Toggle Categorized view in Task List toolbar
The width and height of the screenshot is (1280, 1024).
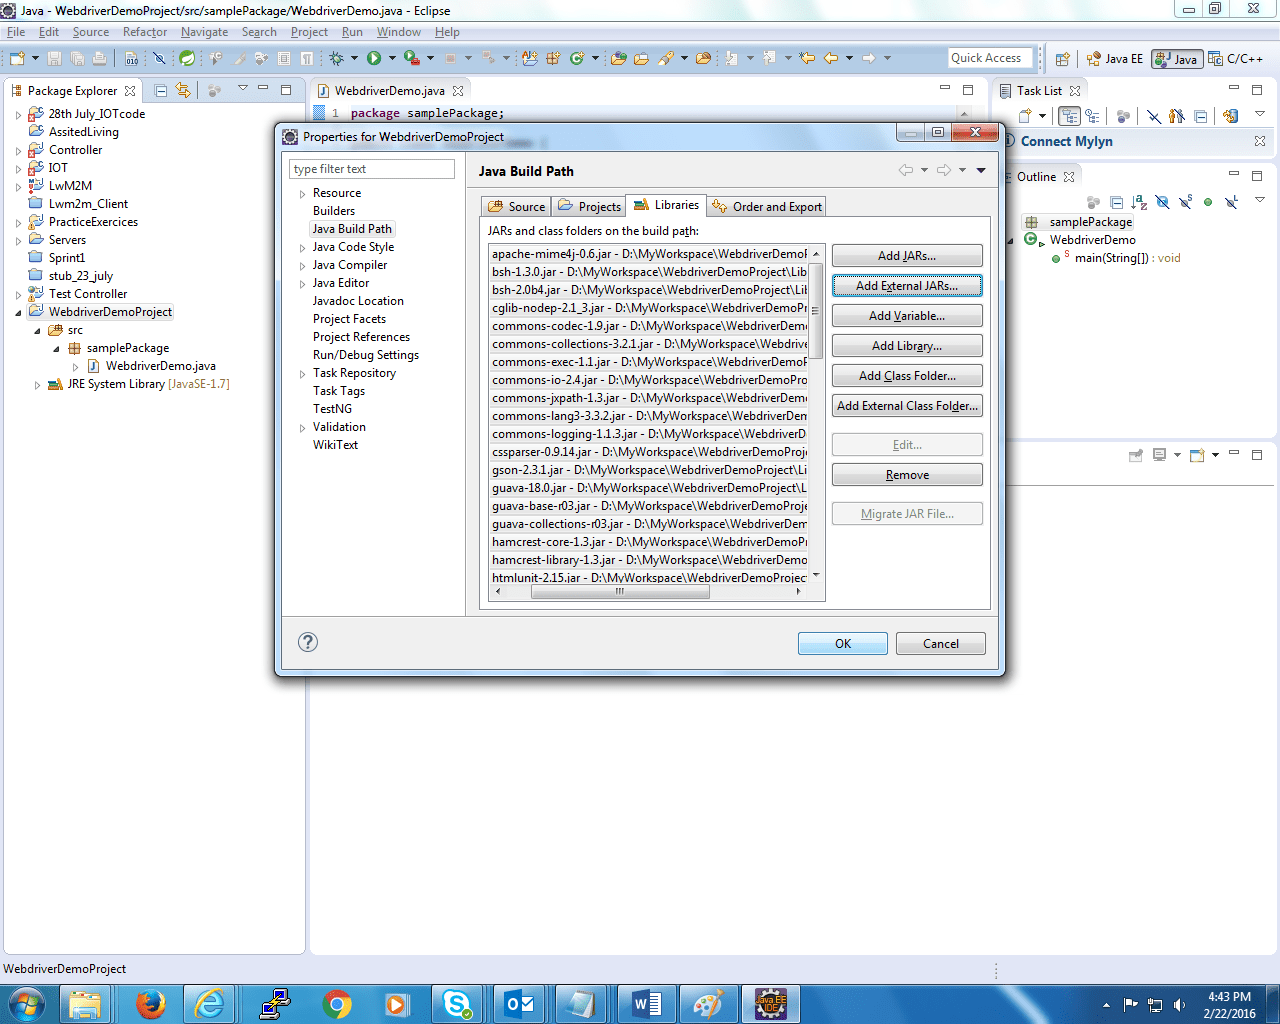(x=1070, y=116)
